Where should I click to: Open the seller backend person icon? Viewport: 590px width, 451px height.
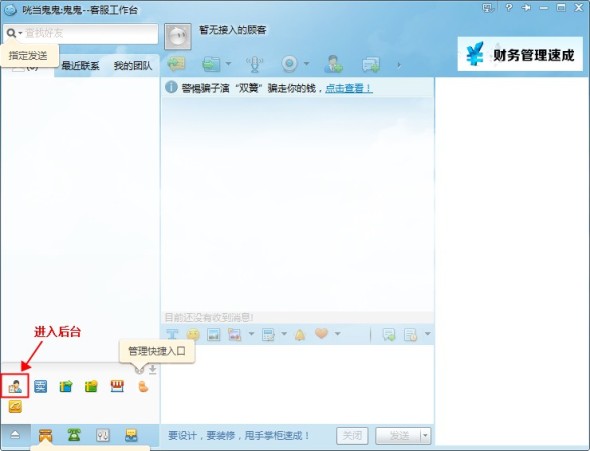pos(15,386)
